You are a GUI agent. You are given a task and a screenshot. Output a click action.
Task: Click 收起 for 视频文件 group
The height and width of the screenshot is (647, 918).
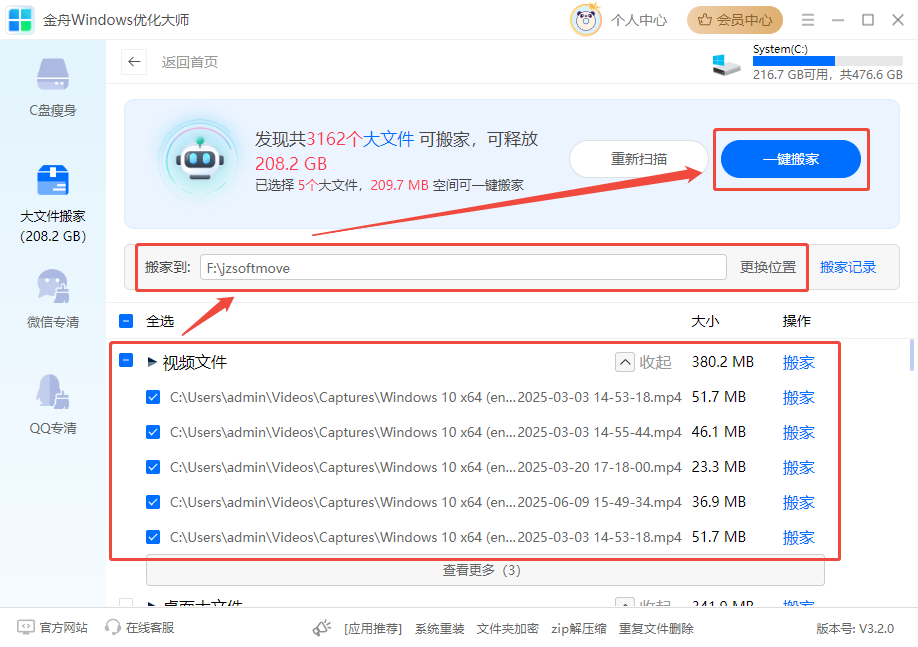tap(643, 362)
